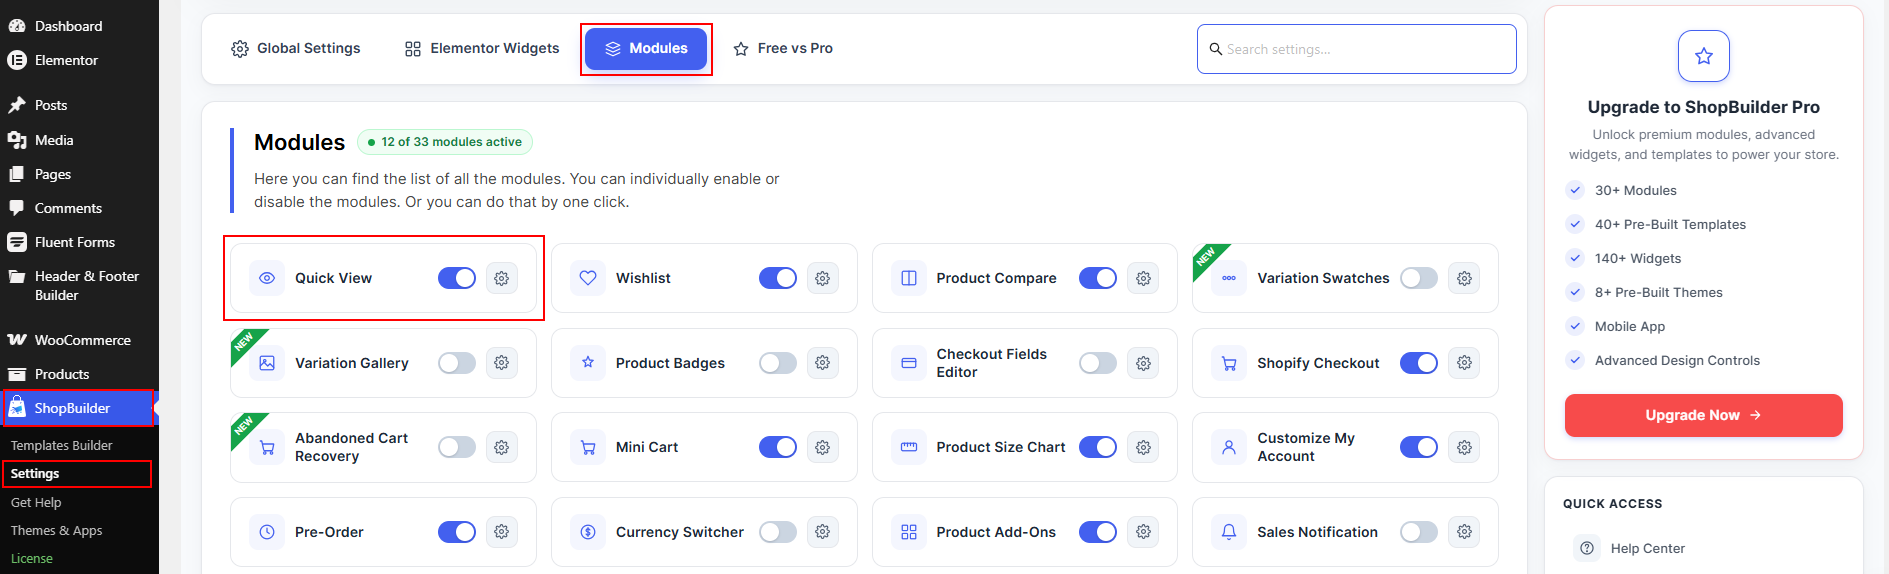Viewport: 1889px width, 574px height.
Task: Open Variation Gallery settings gear
Action: [502, 363]
